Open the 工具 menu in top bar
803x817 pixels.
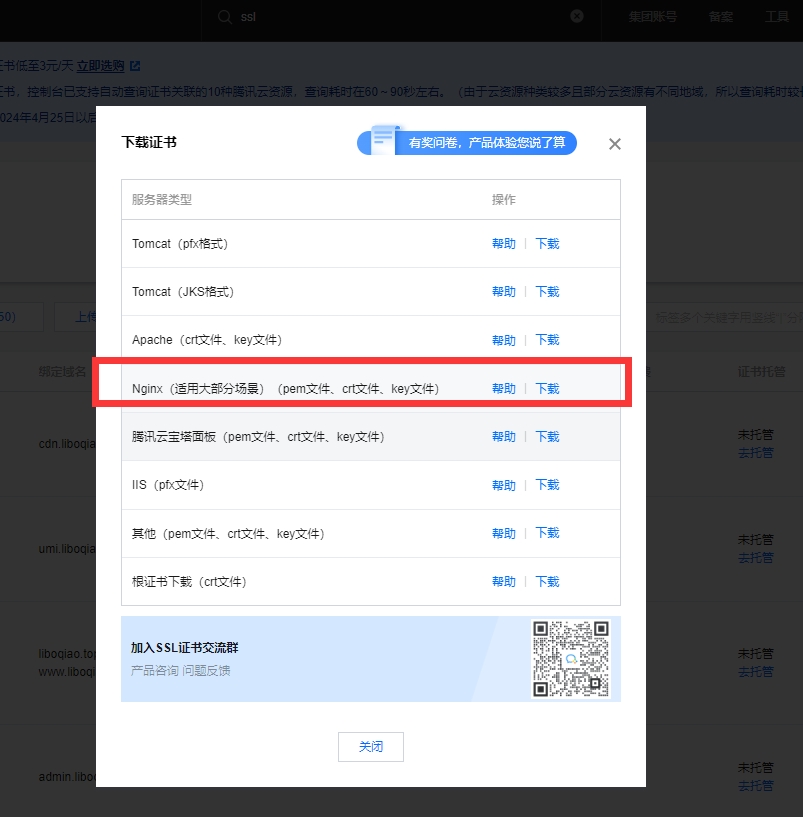click(776, 17)
